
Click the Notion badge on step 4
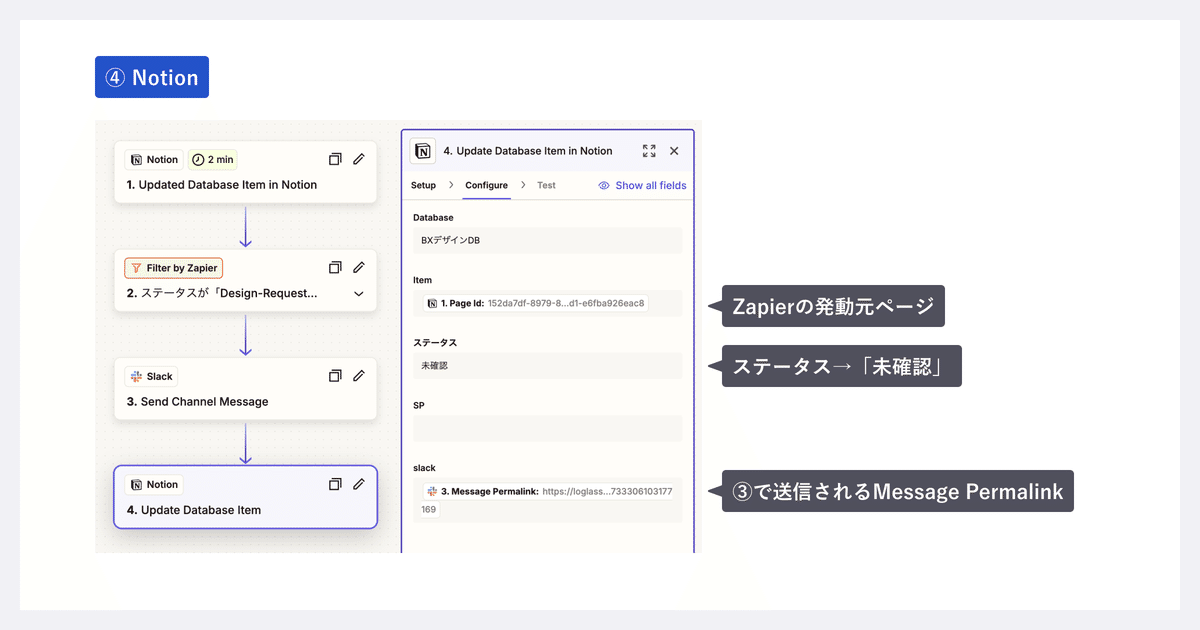point(154,485)
